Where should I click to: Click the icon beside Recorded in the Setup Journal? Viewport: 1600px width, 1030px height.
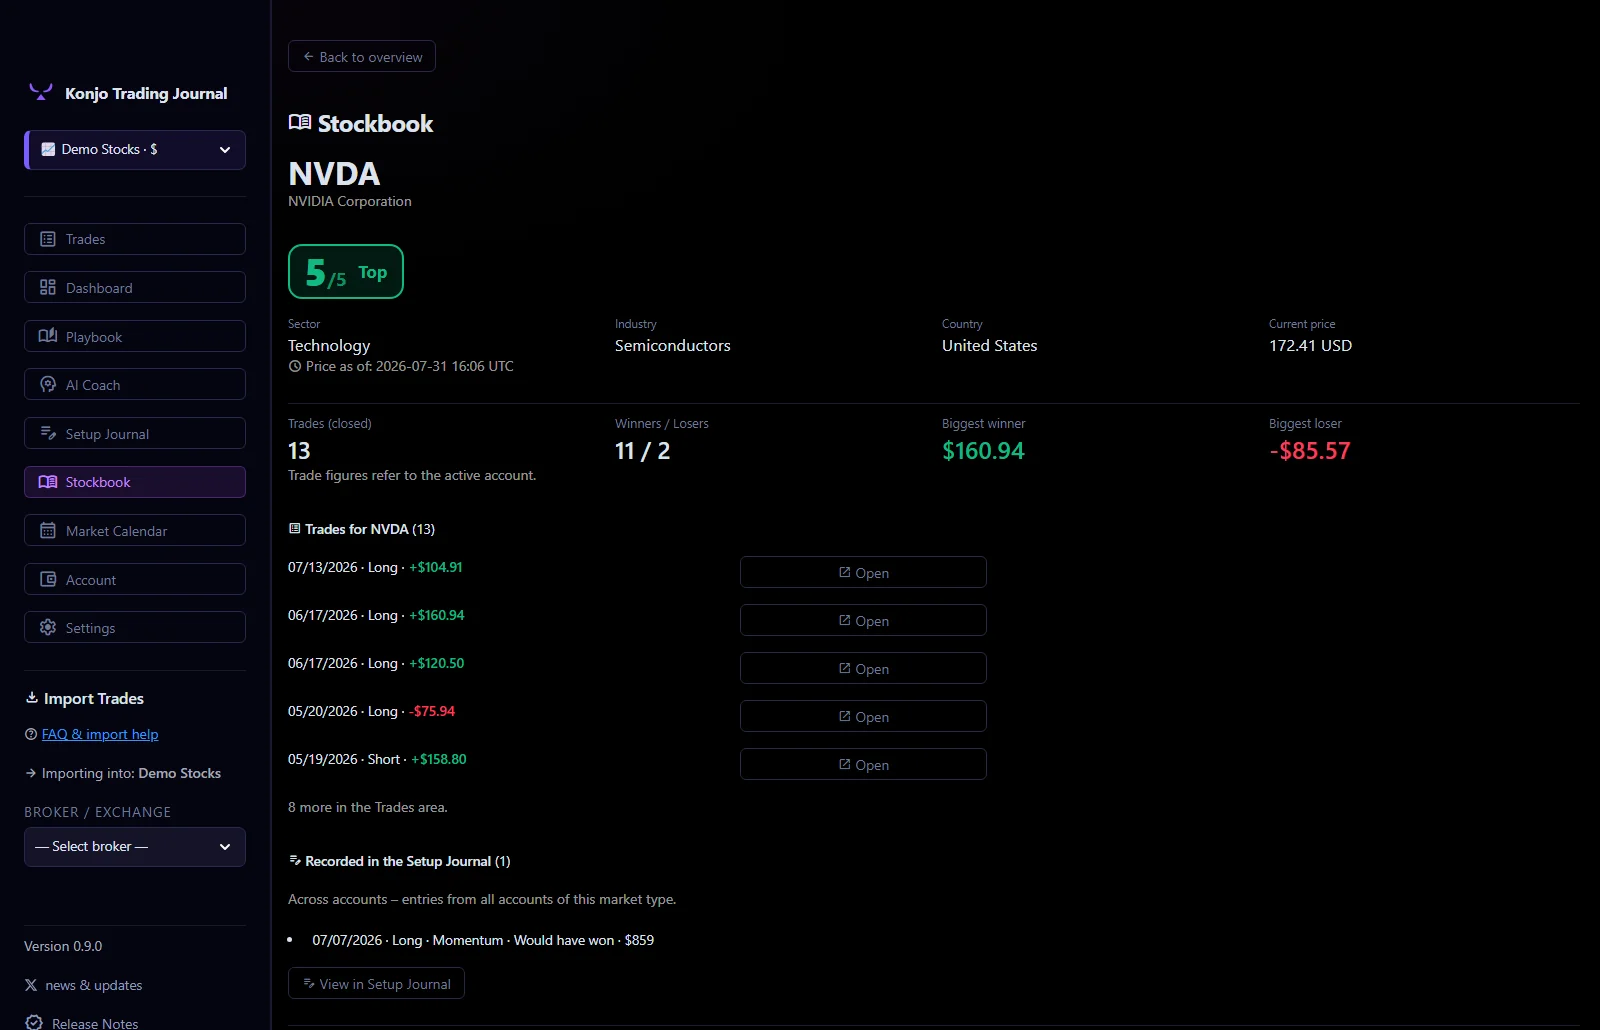295,861
